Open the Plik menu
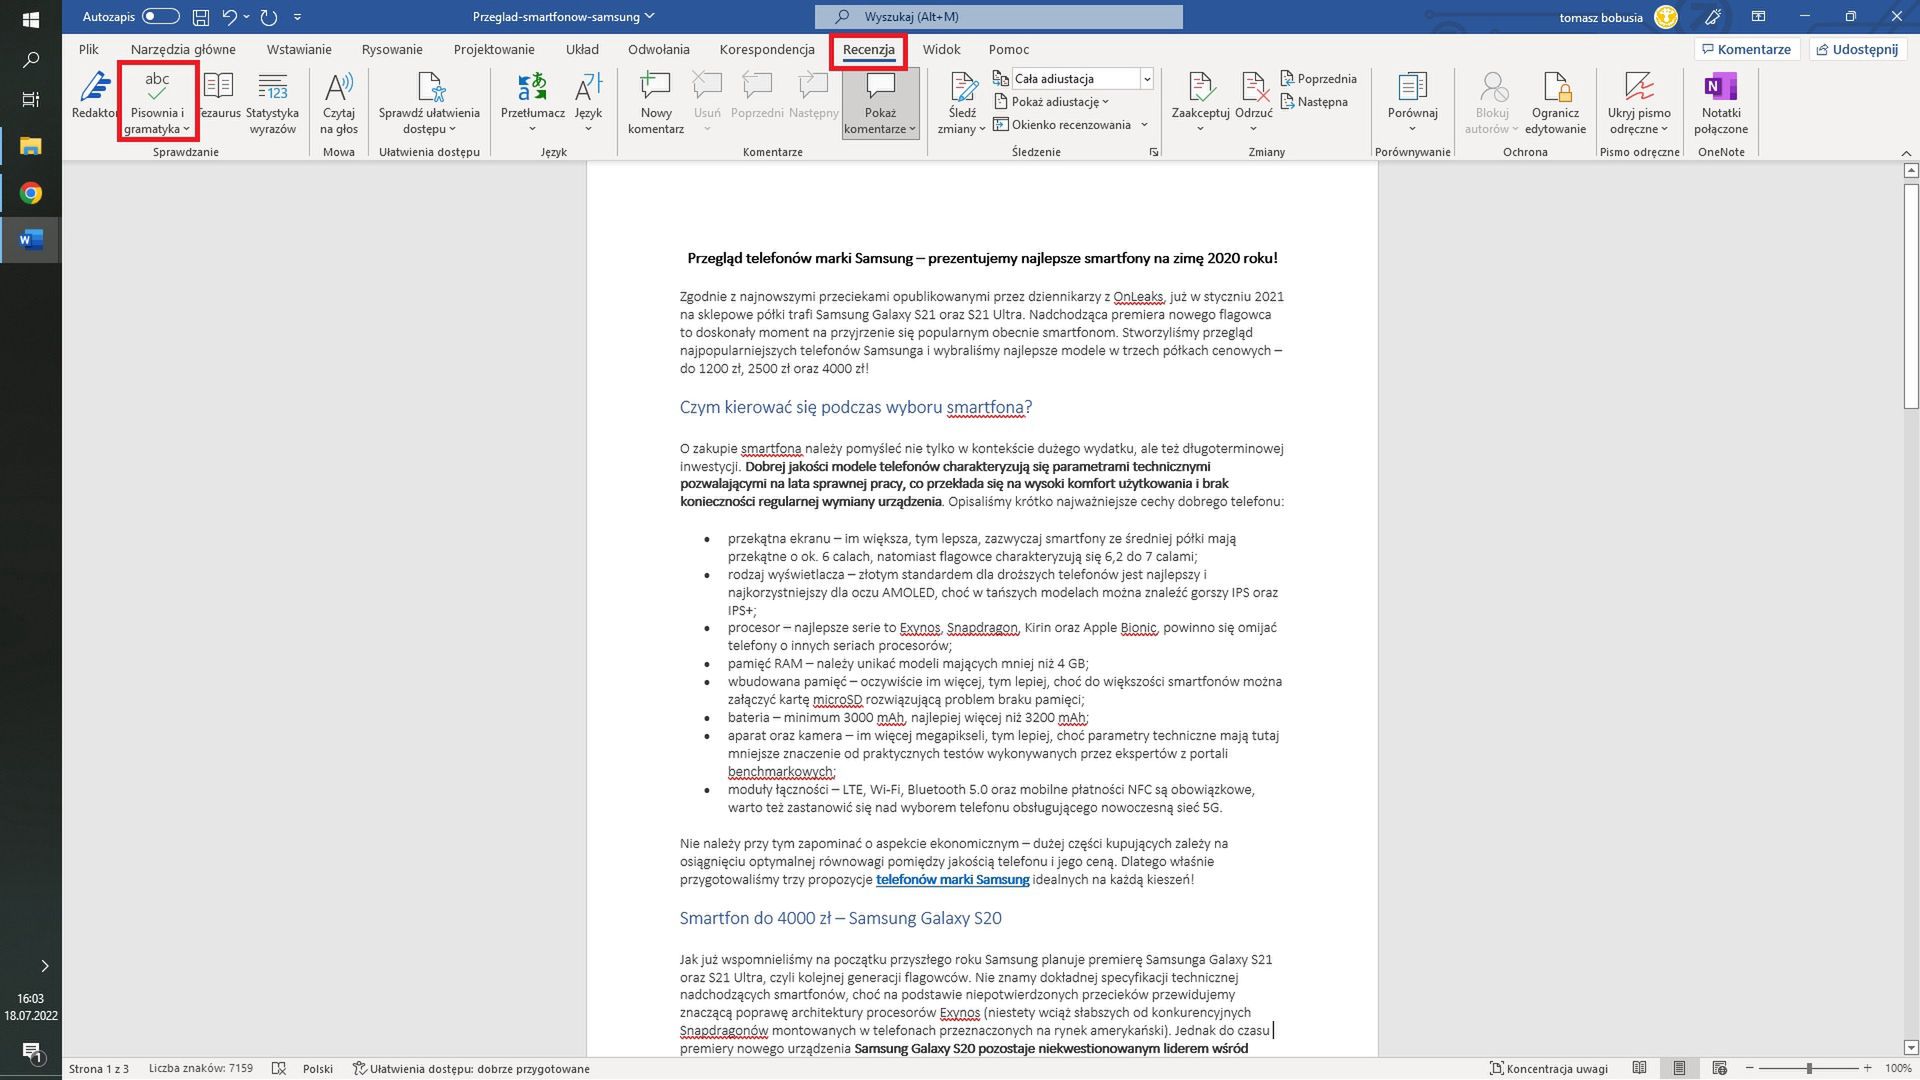Image resolution: width=1920 pixels, height=1080 pixels. click(87, 49)
